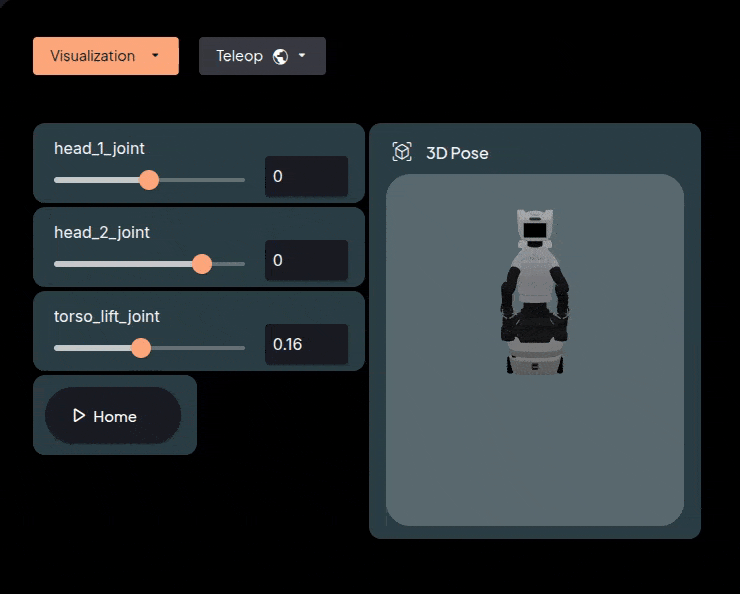
Task: Click the head_1_joint slider handle
Action: click(149, 180)
